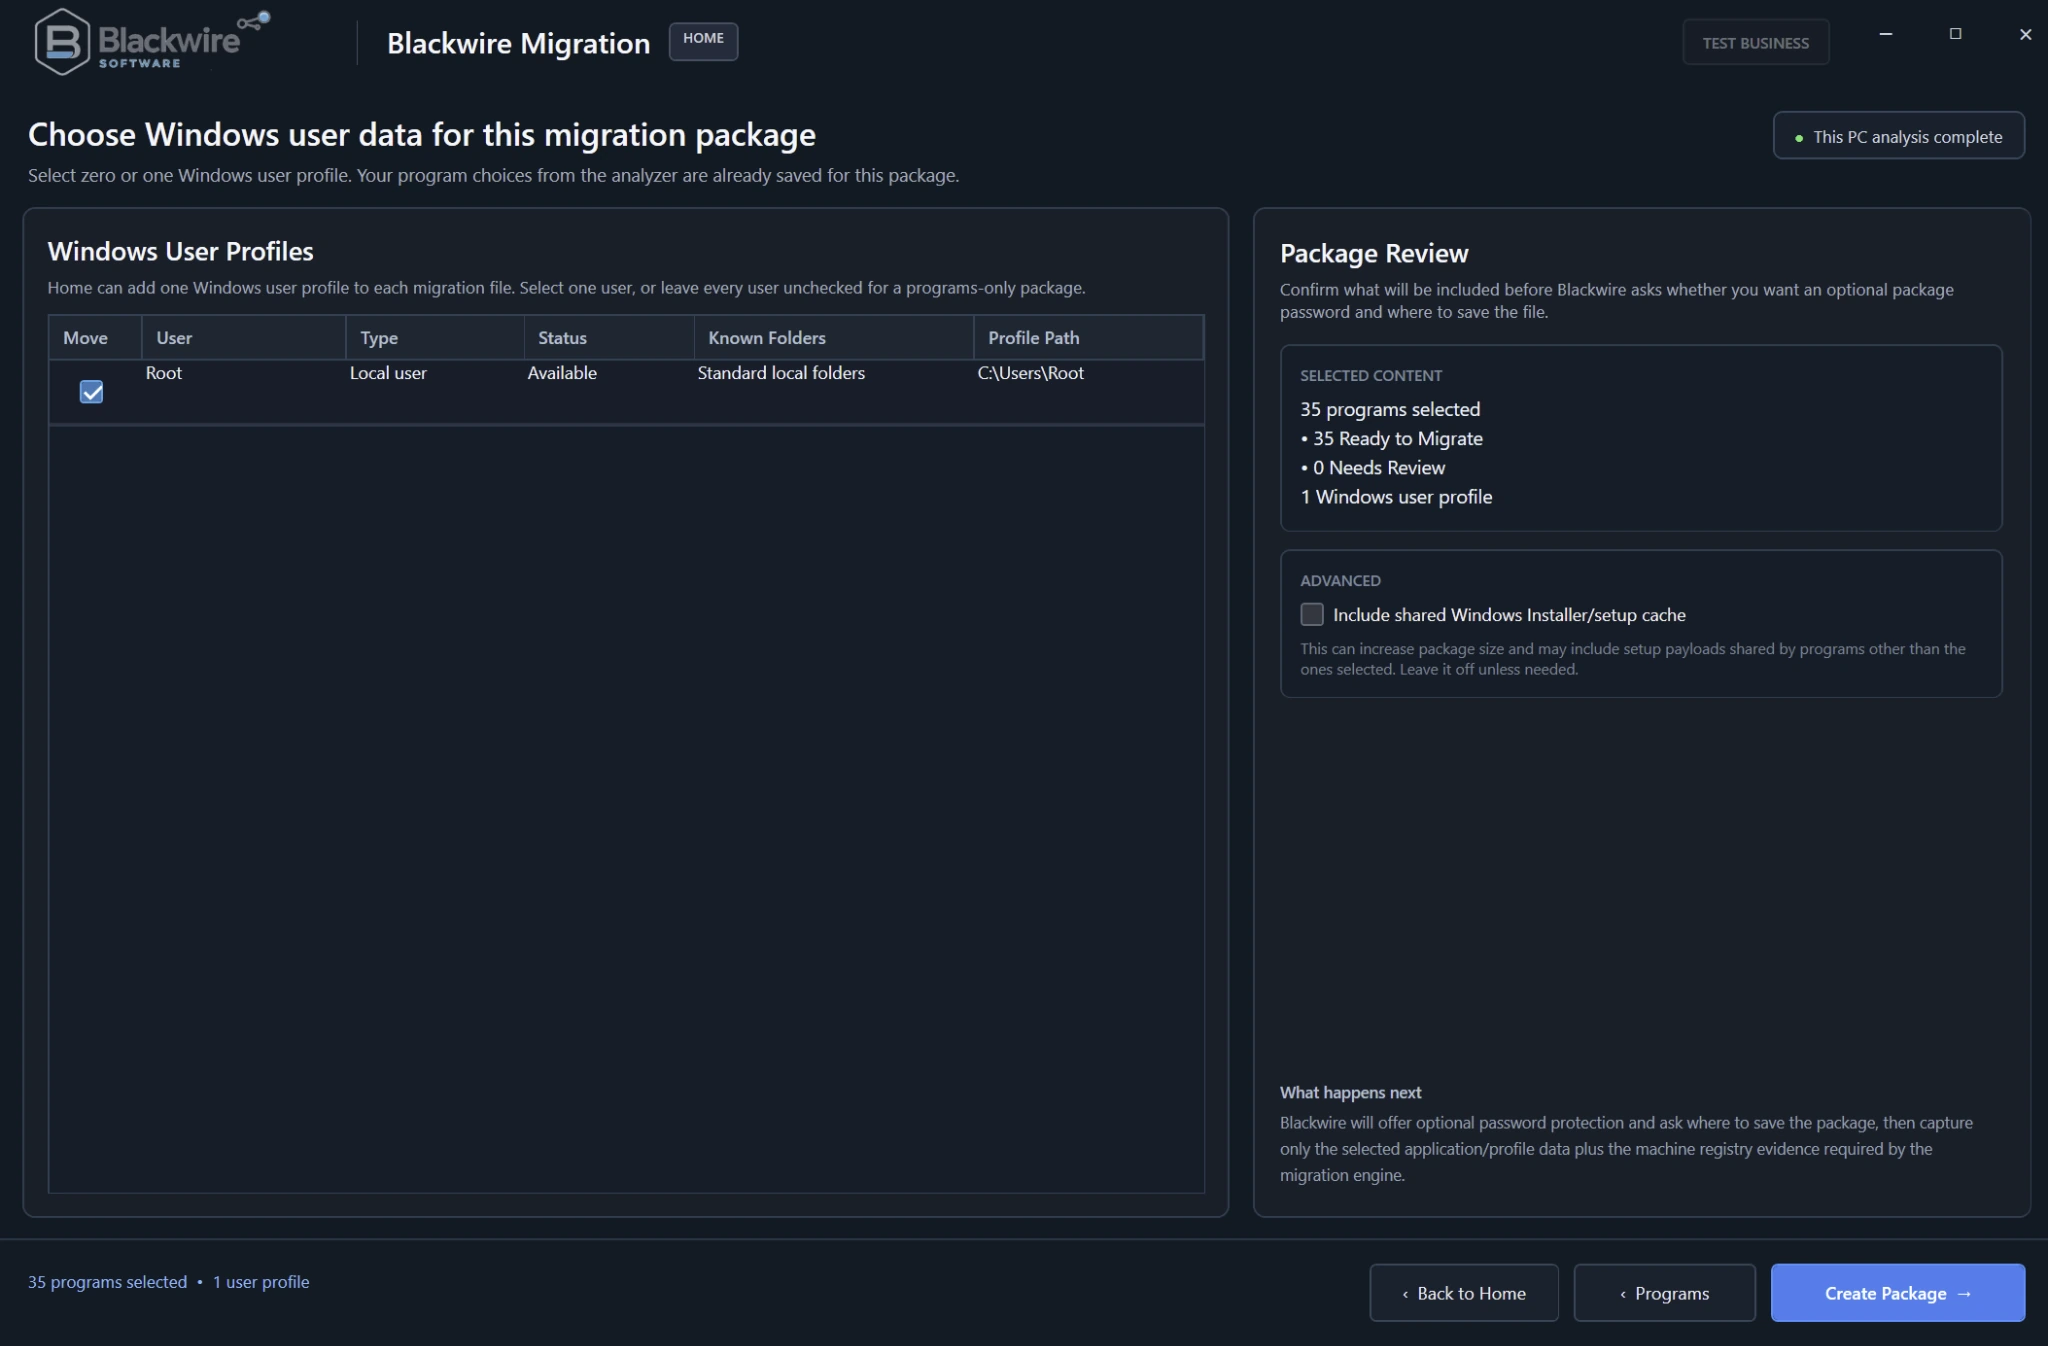Click This PC analysis complete status badge
The image size is (2048, 1346).
tap(1898, 136)
